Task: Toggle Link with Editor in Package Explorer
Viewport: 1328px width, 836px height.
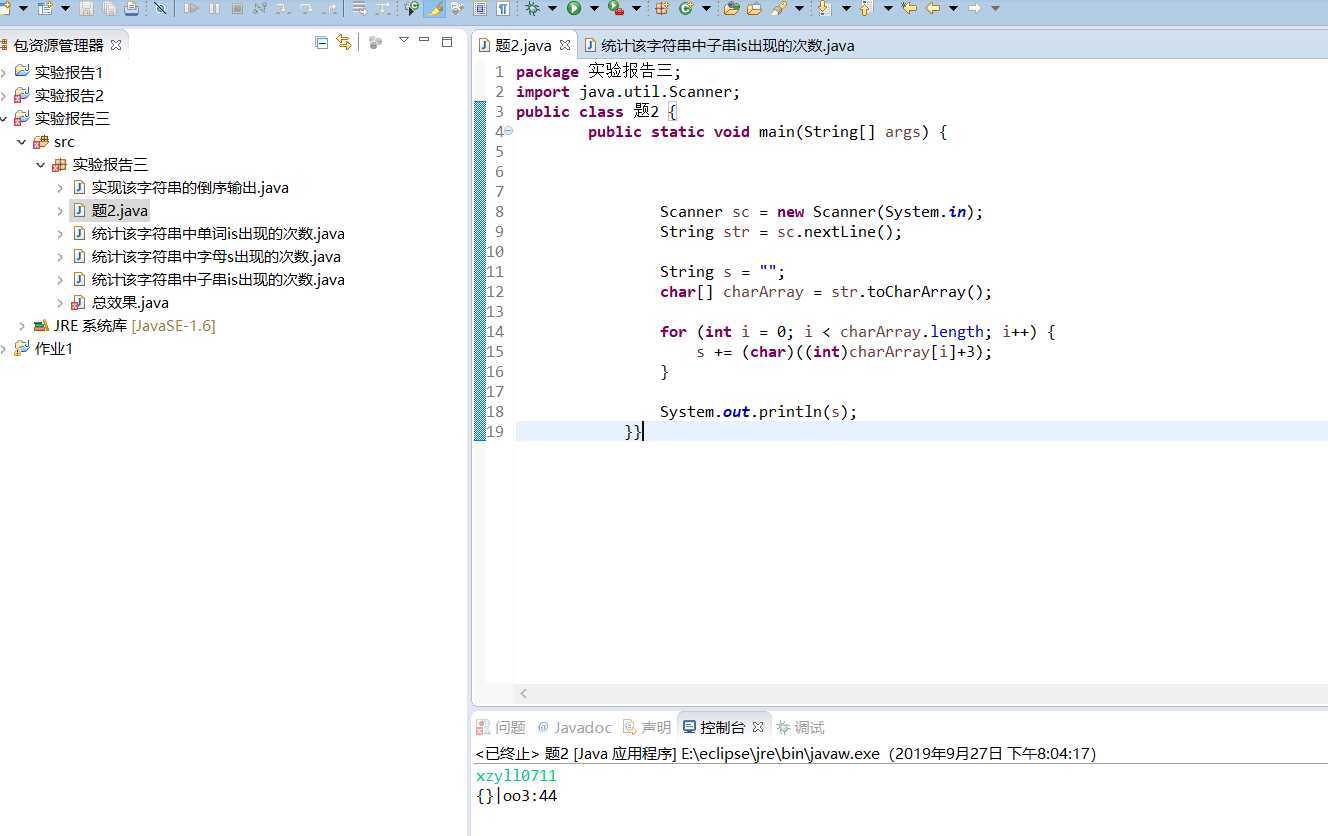Action: 344,42
